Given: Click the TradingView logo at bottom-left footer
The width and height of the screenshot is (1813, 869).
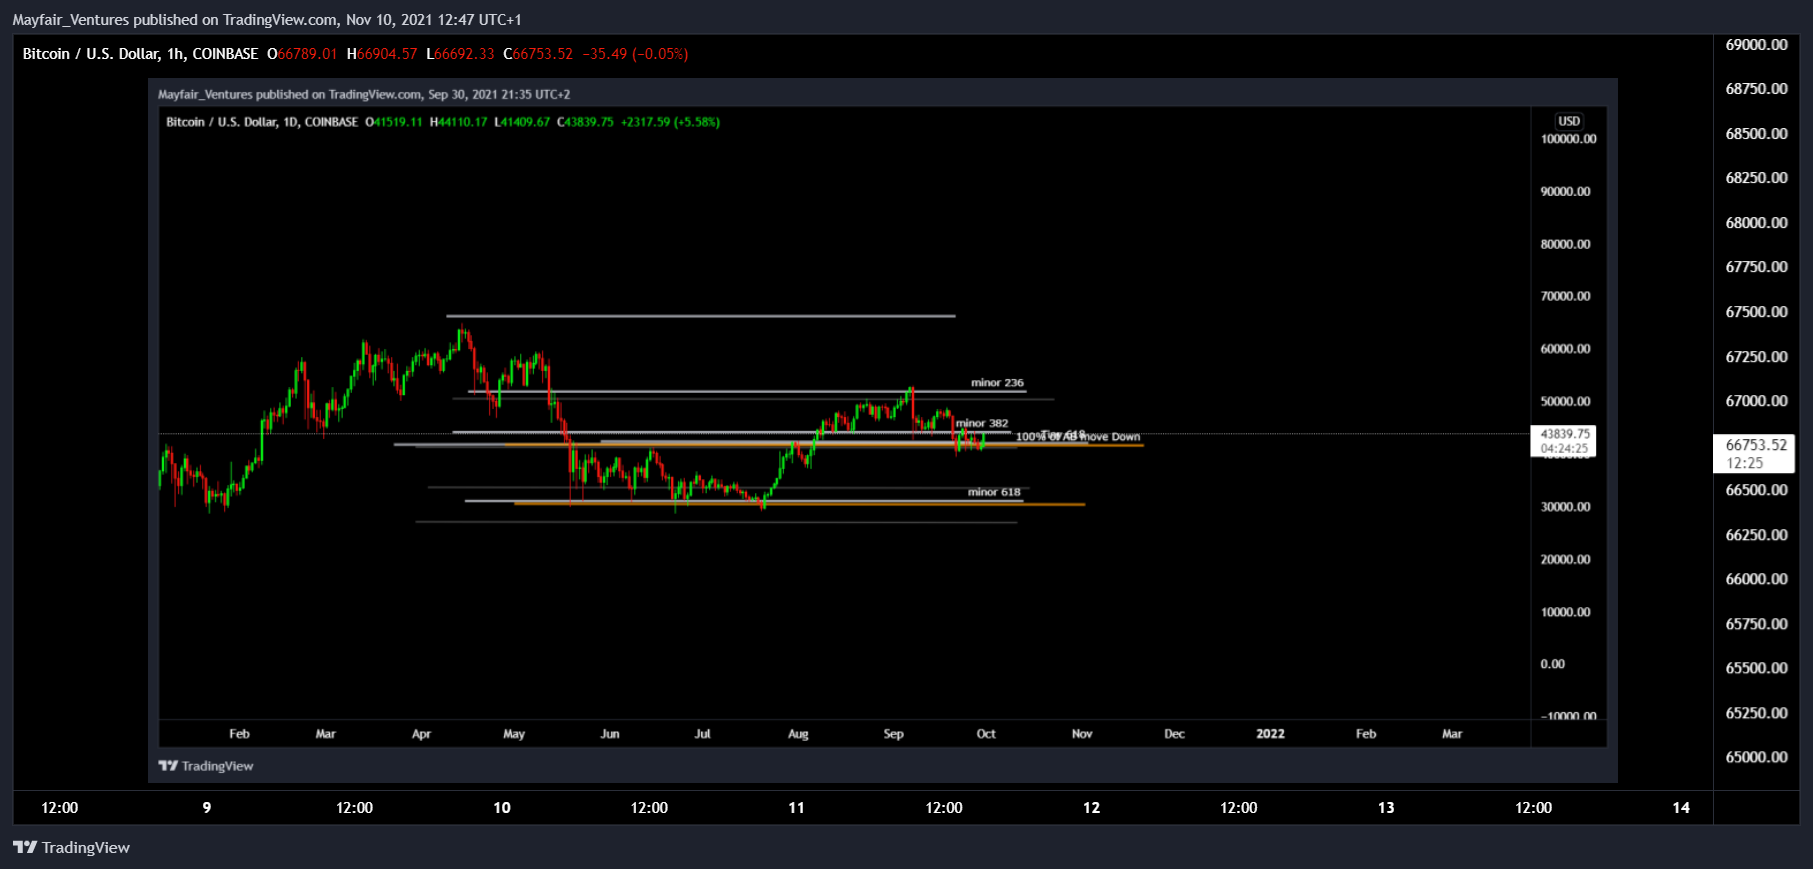Looking at the screenshot, I should pos(72,847).
